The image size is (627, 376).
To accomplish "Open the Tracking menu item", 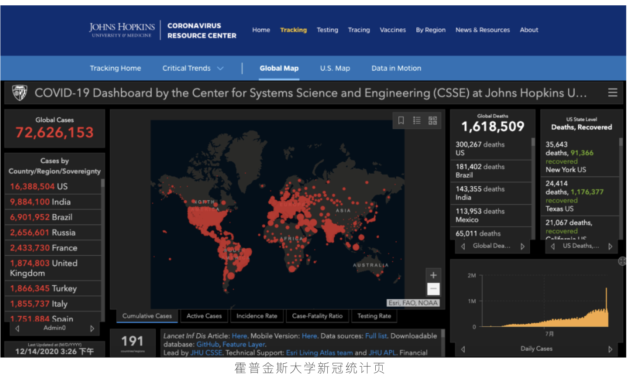I will coord(294,30).
